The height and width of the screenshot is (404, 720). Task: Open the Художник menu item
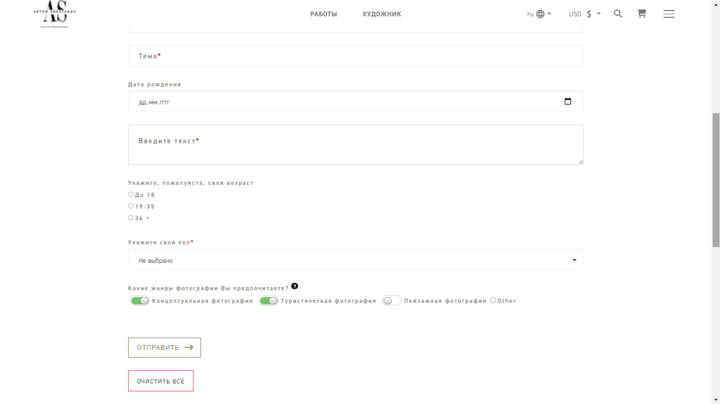pos(381,14)
